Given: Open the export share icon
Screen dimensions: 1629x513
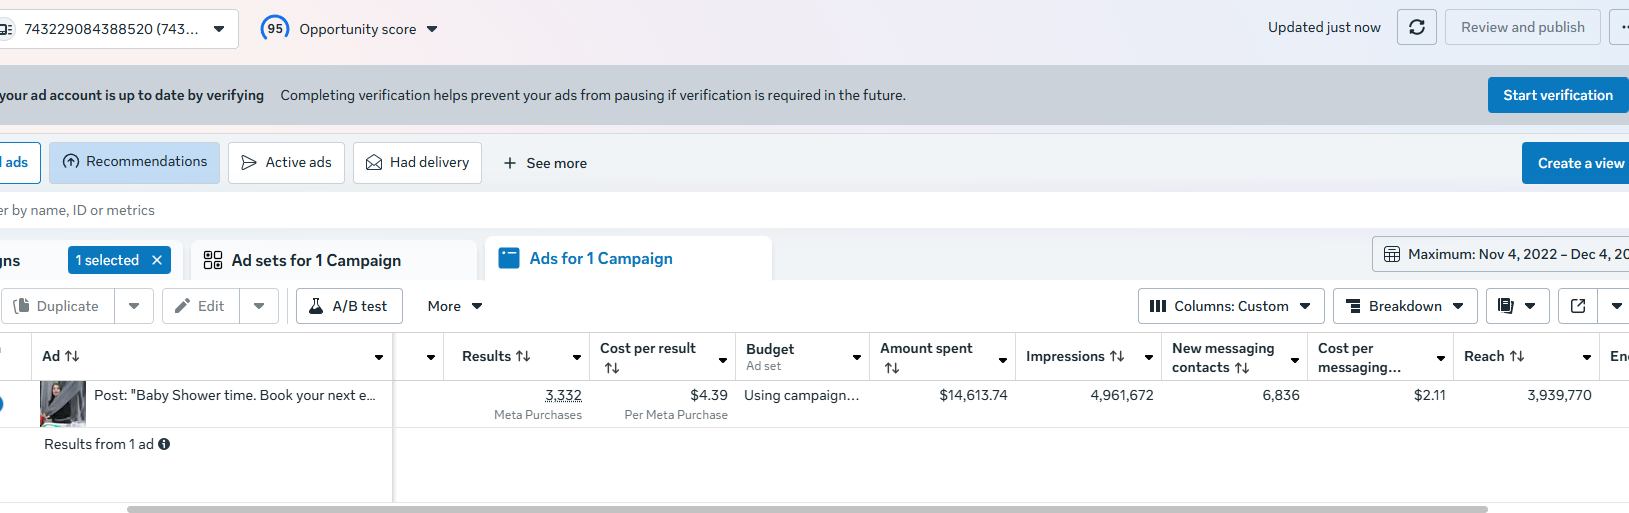Looking at the screenshot, I should pyautogui.click(x=1578, y=306).
